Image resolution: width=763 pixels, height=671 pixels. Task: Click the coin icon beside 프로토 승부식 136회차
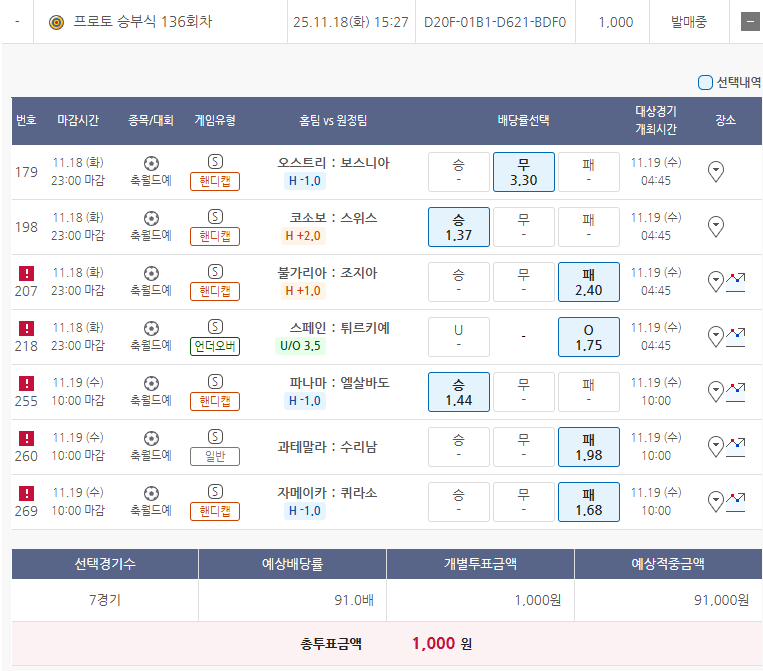[56, 22]
